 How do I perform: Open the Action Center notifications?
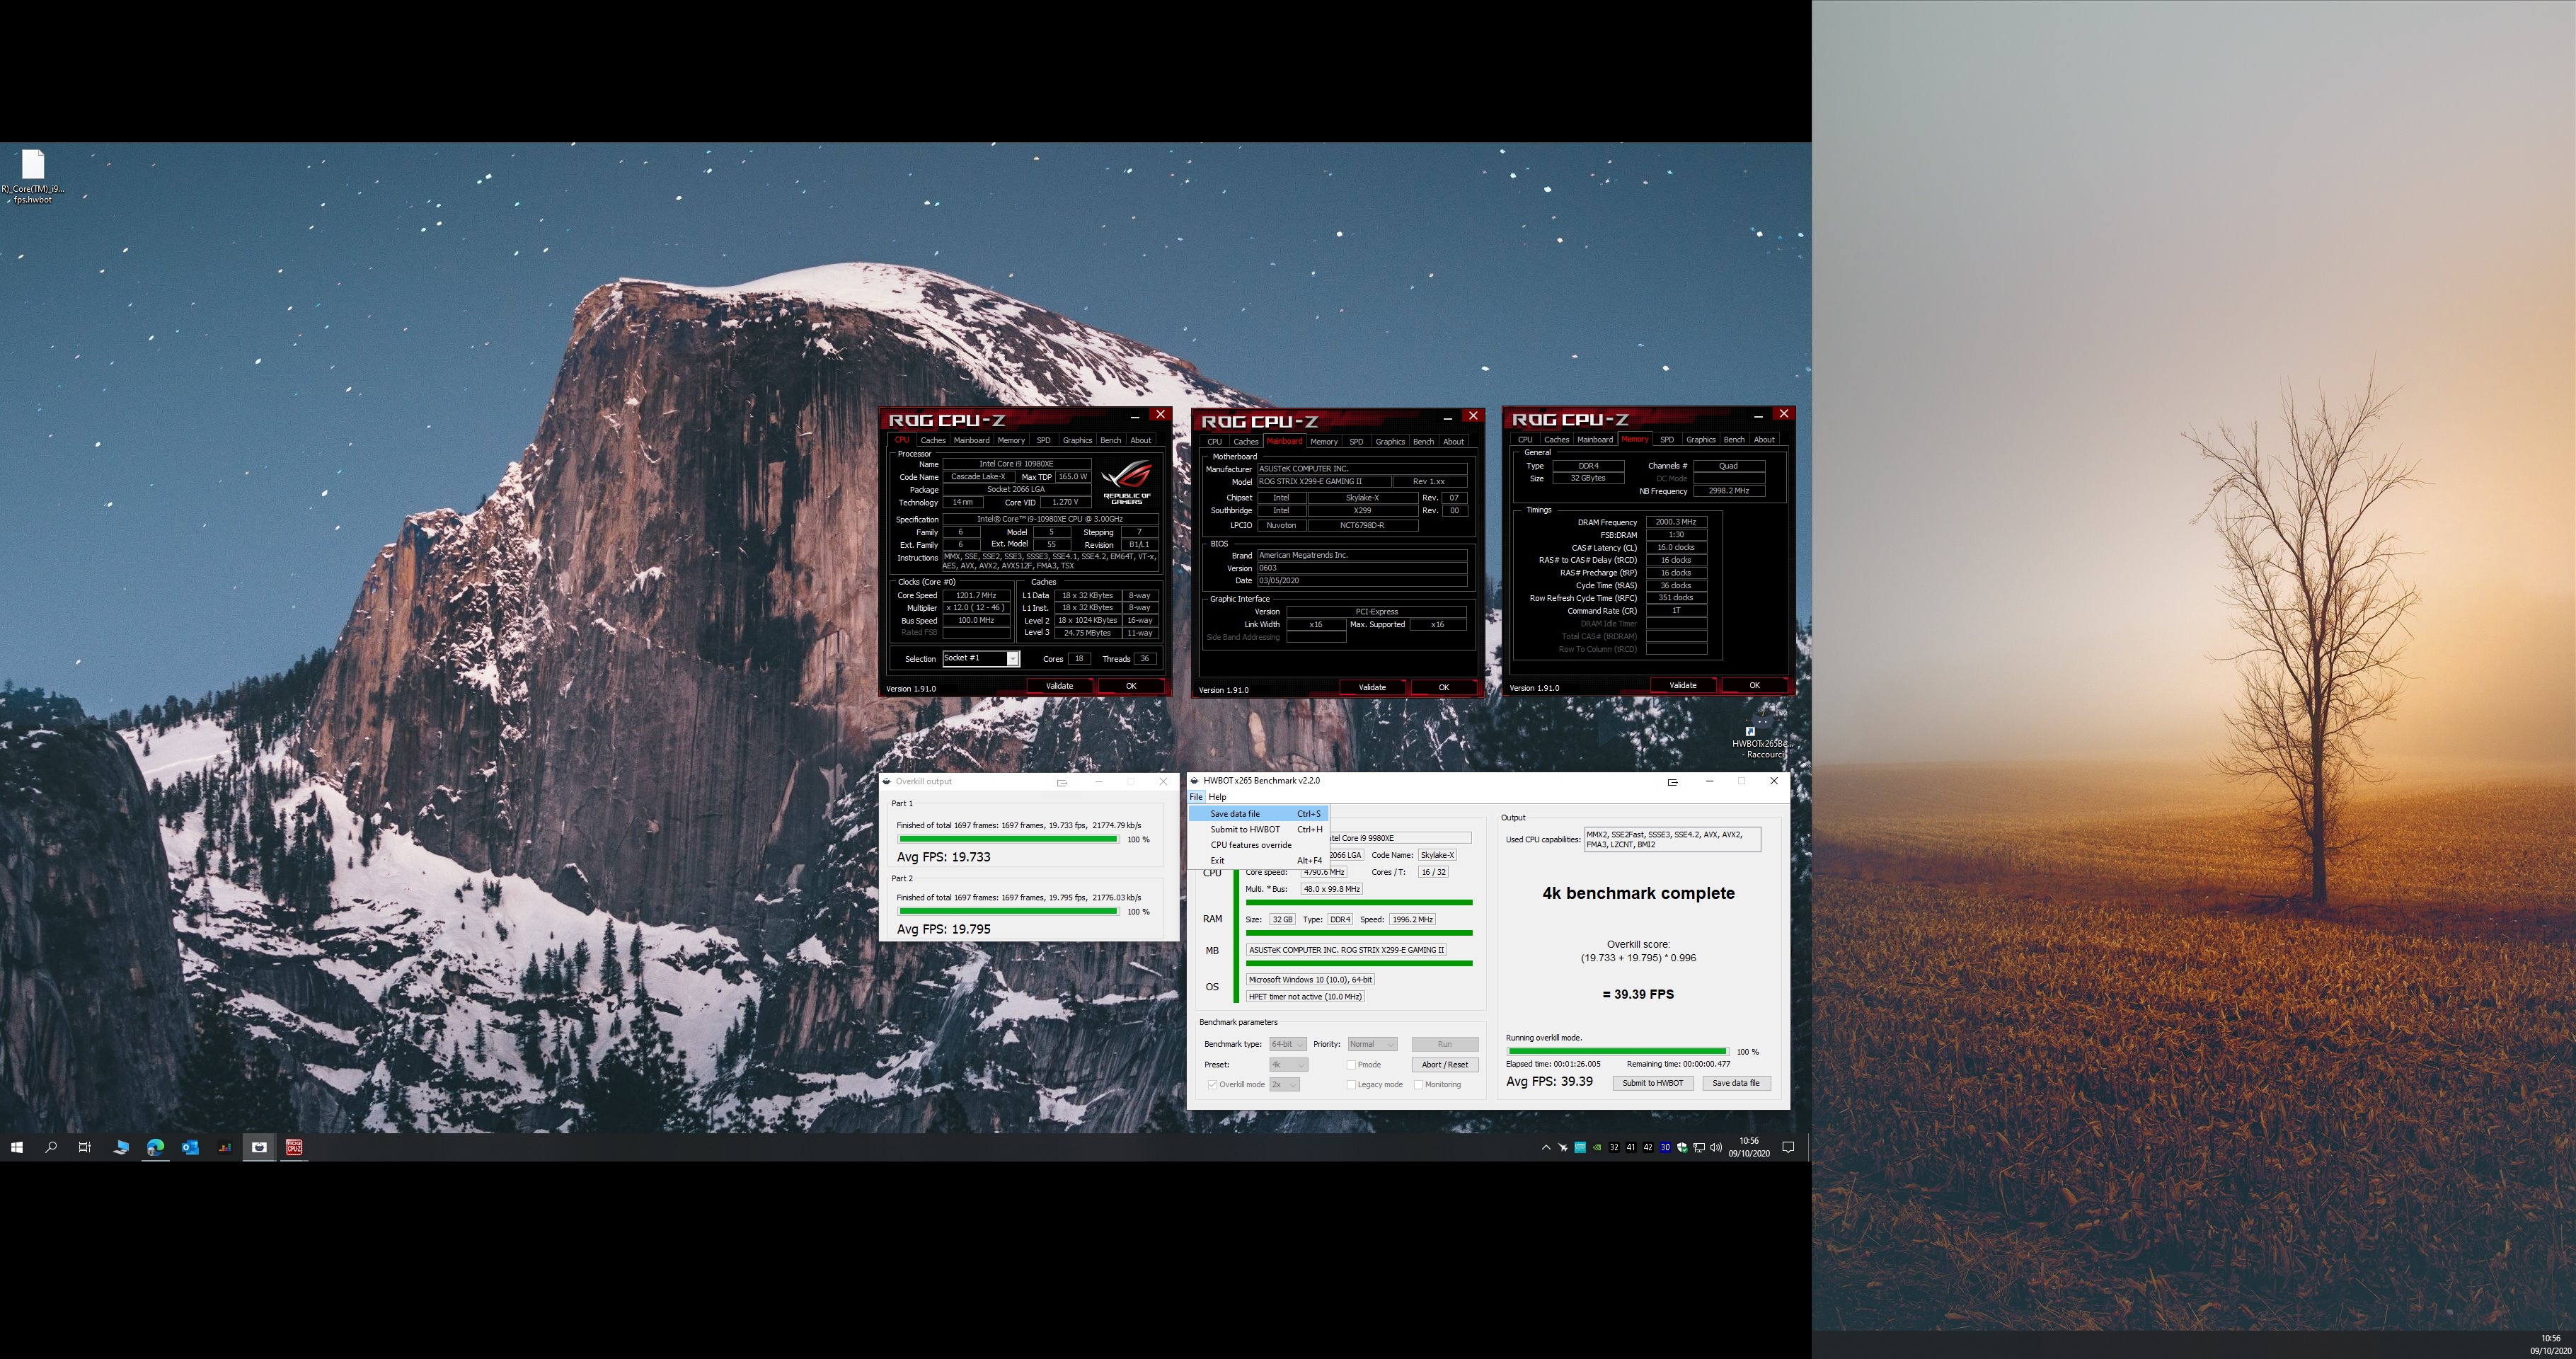(1788, 1147)
